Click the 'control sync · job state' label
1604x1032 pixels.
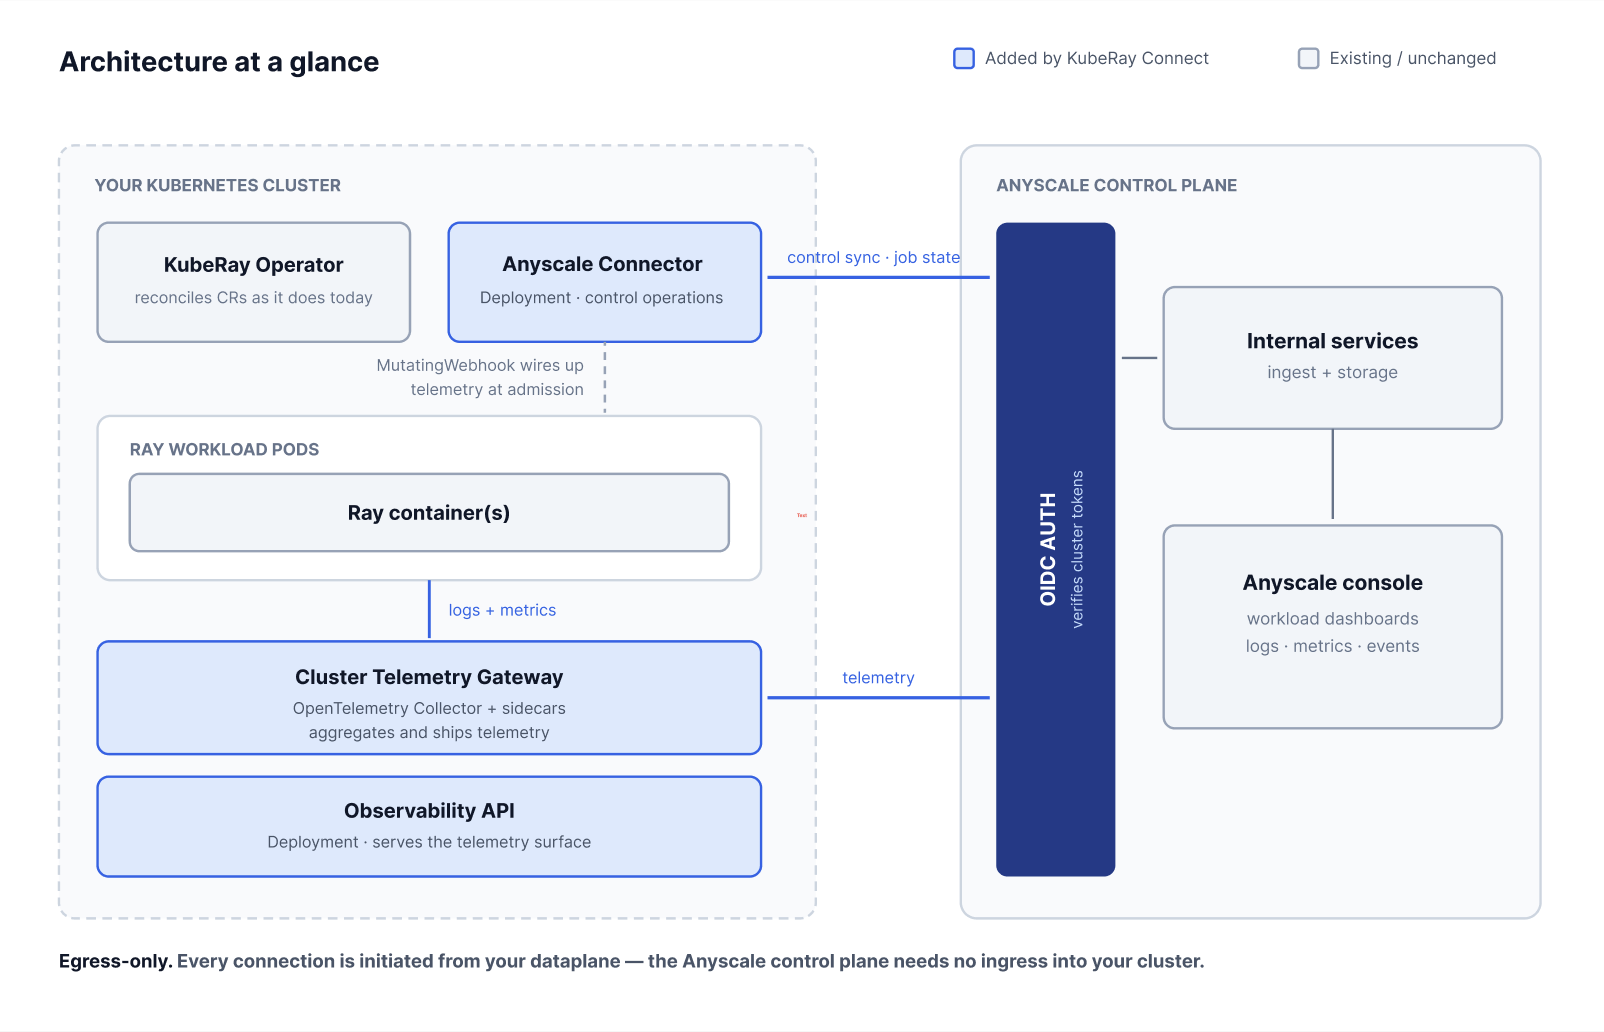click(873, 257)
